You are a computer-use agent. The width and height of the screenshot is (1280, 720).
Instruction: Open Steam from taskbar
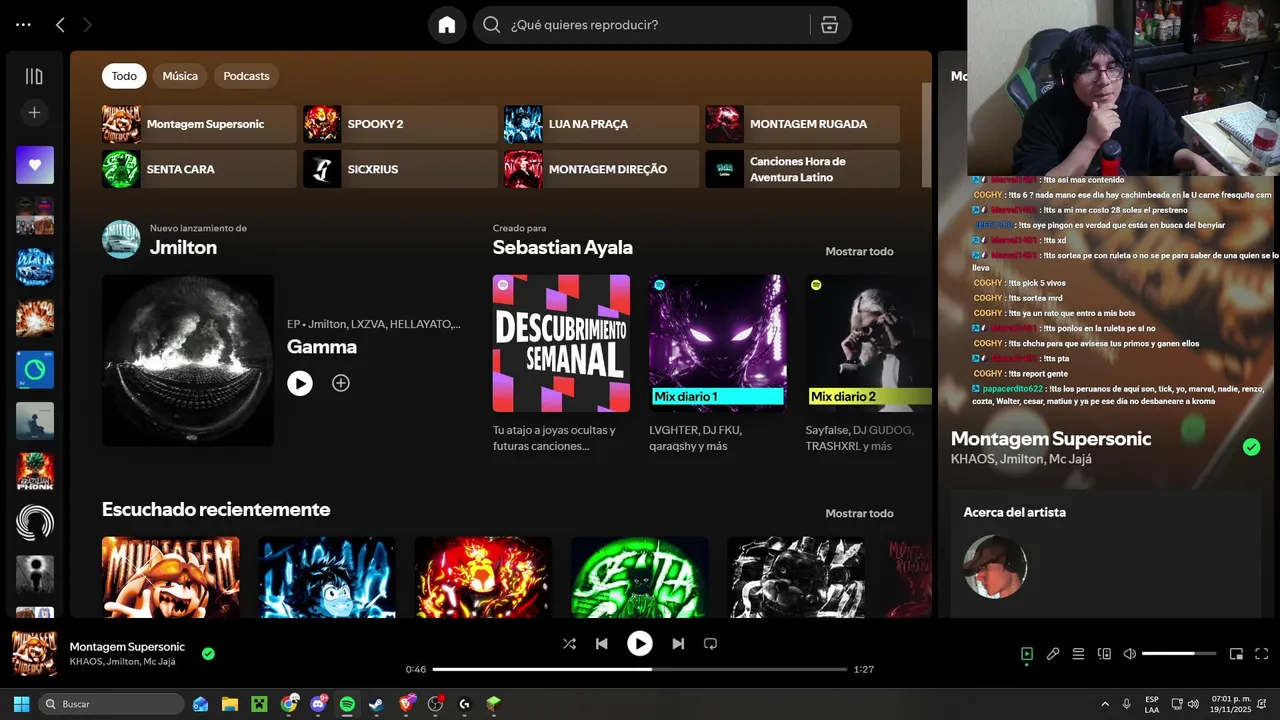point(376,704)
